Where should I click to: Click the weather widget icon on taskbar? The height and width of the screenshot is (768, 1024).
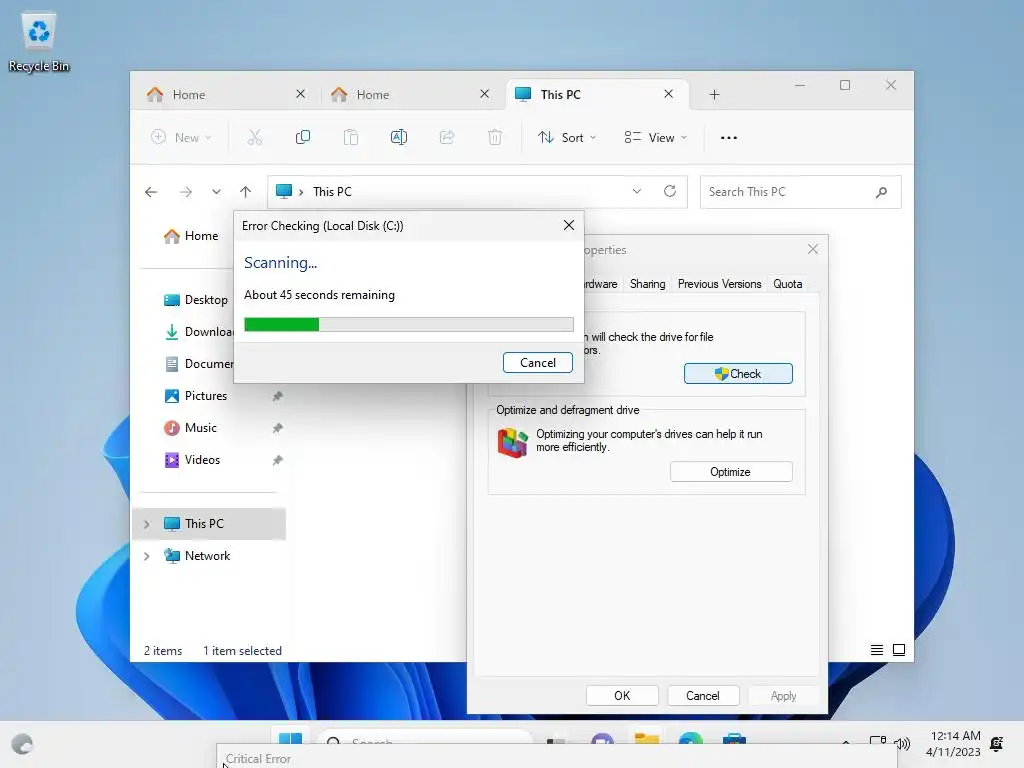point(22,744)
